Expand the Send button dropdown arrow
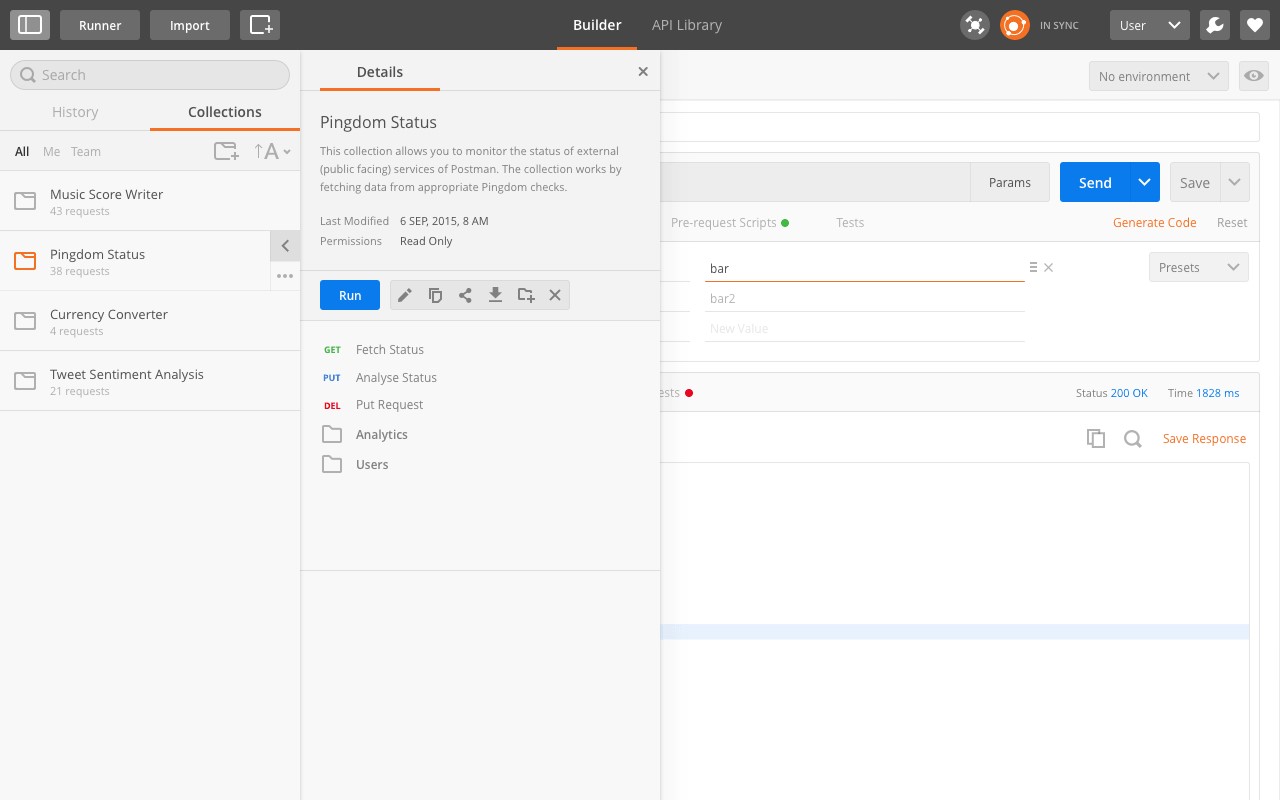 click(1145, 182)
